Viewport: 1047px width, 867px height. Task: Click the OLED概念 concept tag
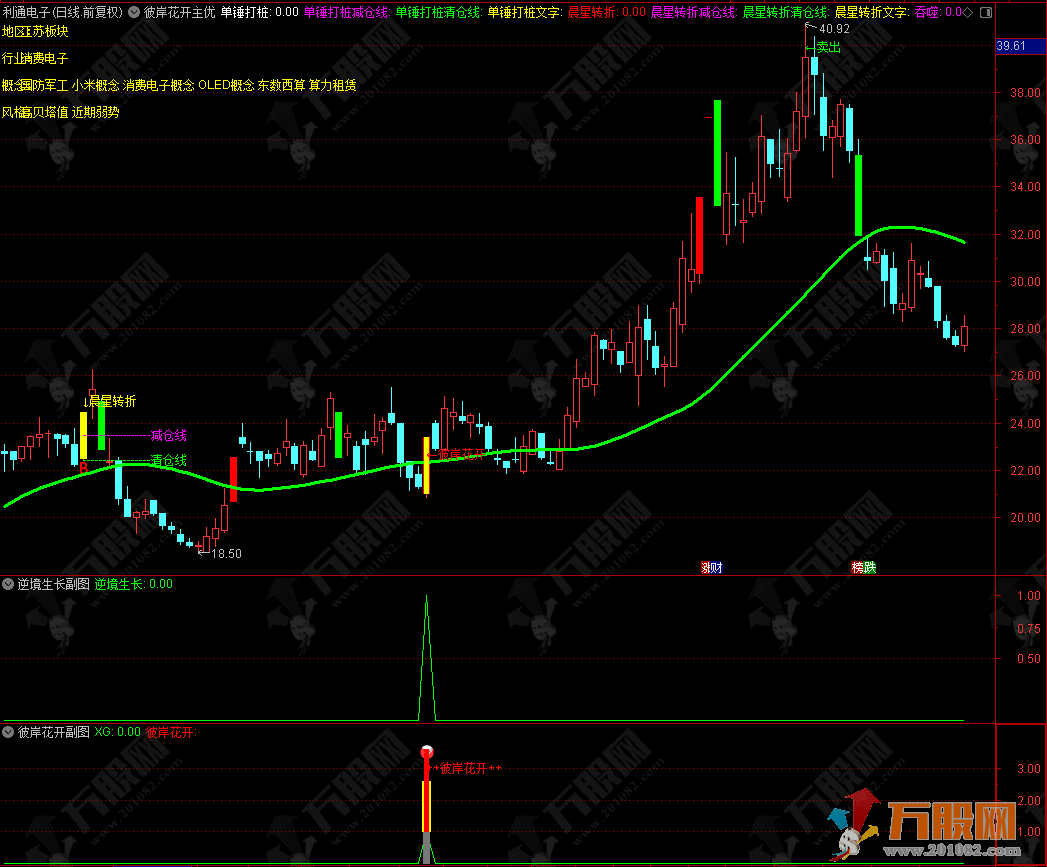pyautogui.click(x=226, y=85)
